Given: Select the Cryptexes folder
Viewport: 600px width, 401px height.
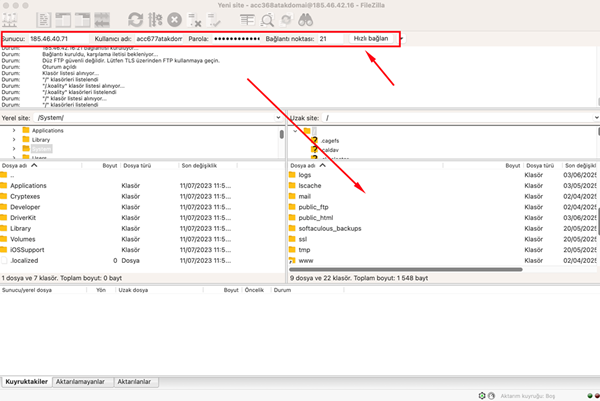Looking at the screenshot, I should coord(142,196).
